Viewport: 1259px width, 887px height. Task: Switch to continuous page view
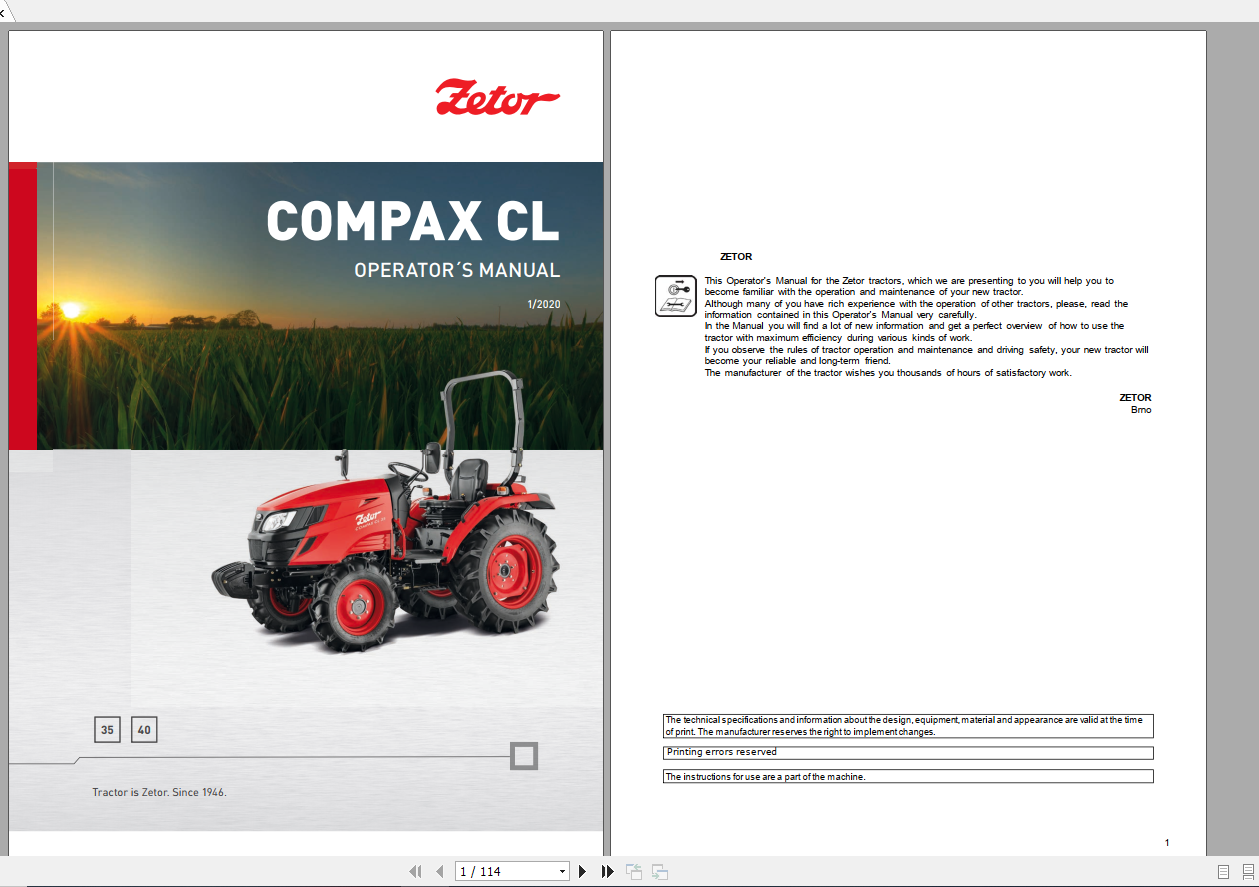(x=1247, y=872)
